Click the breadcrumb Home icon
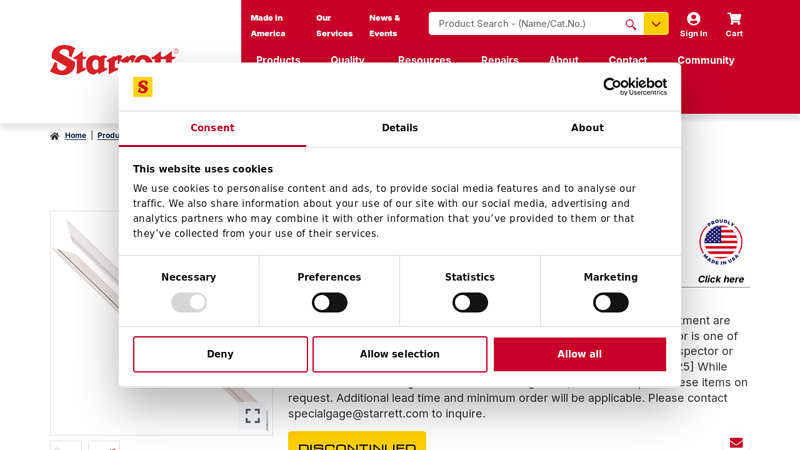800x450 pixels. click(x=56, y=136)
